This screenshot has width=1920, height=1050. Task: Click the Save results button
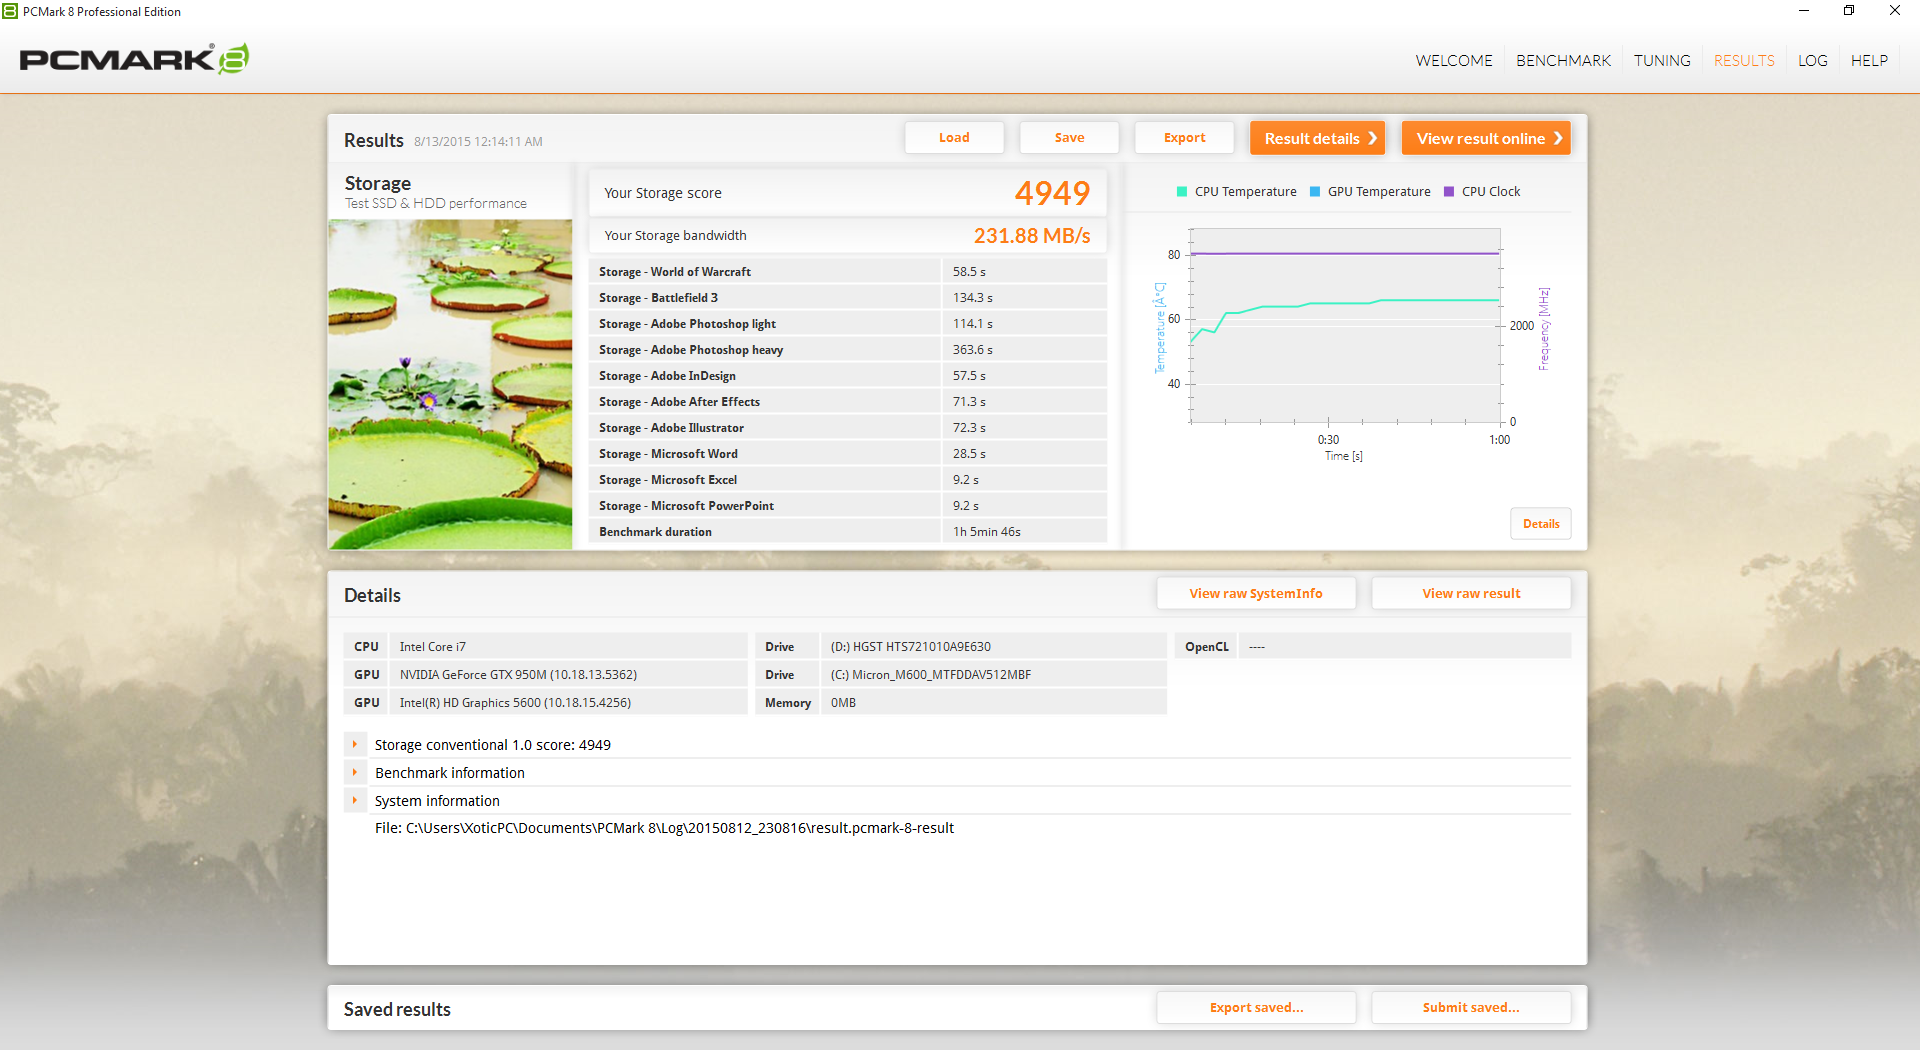coord(1069,138)
